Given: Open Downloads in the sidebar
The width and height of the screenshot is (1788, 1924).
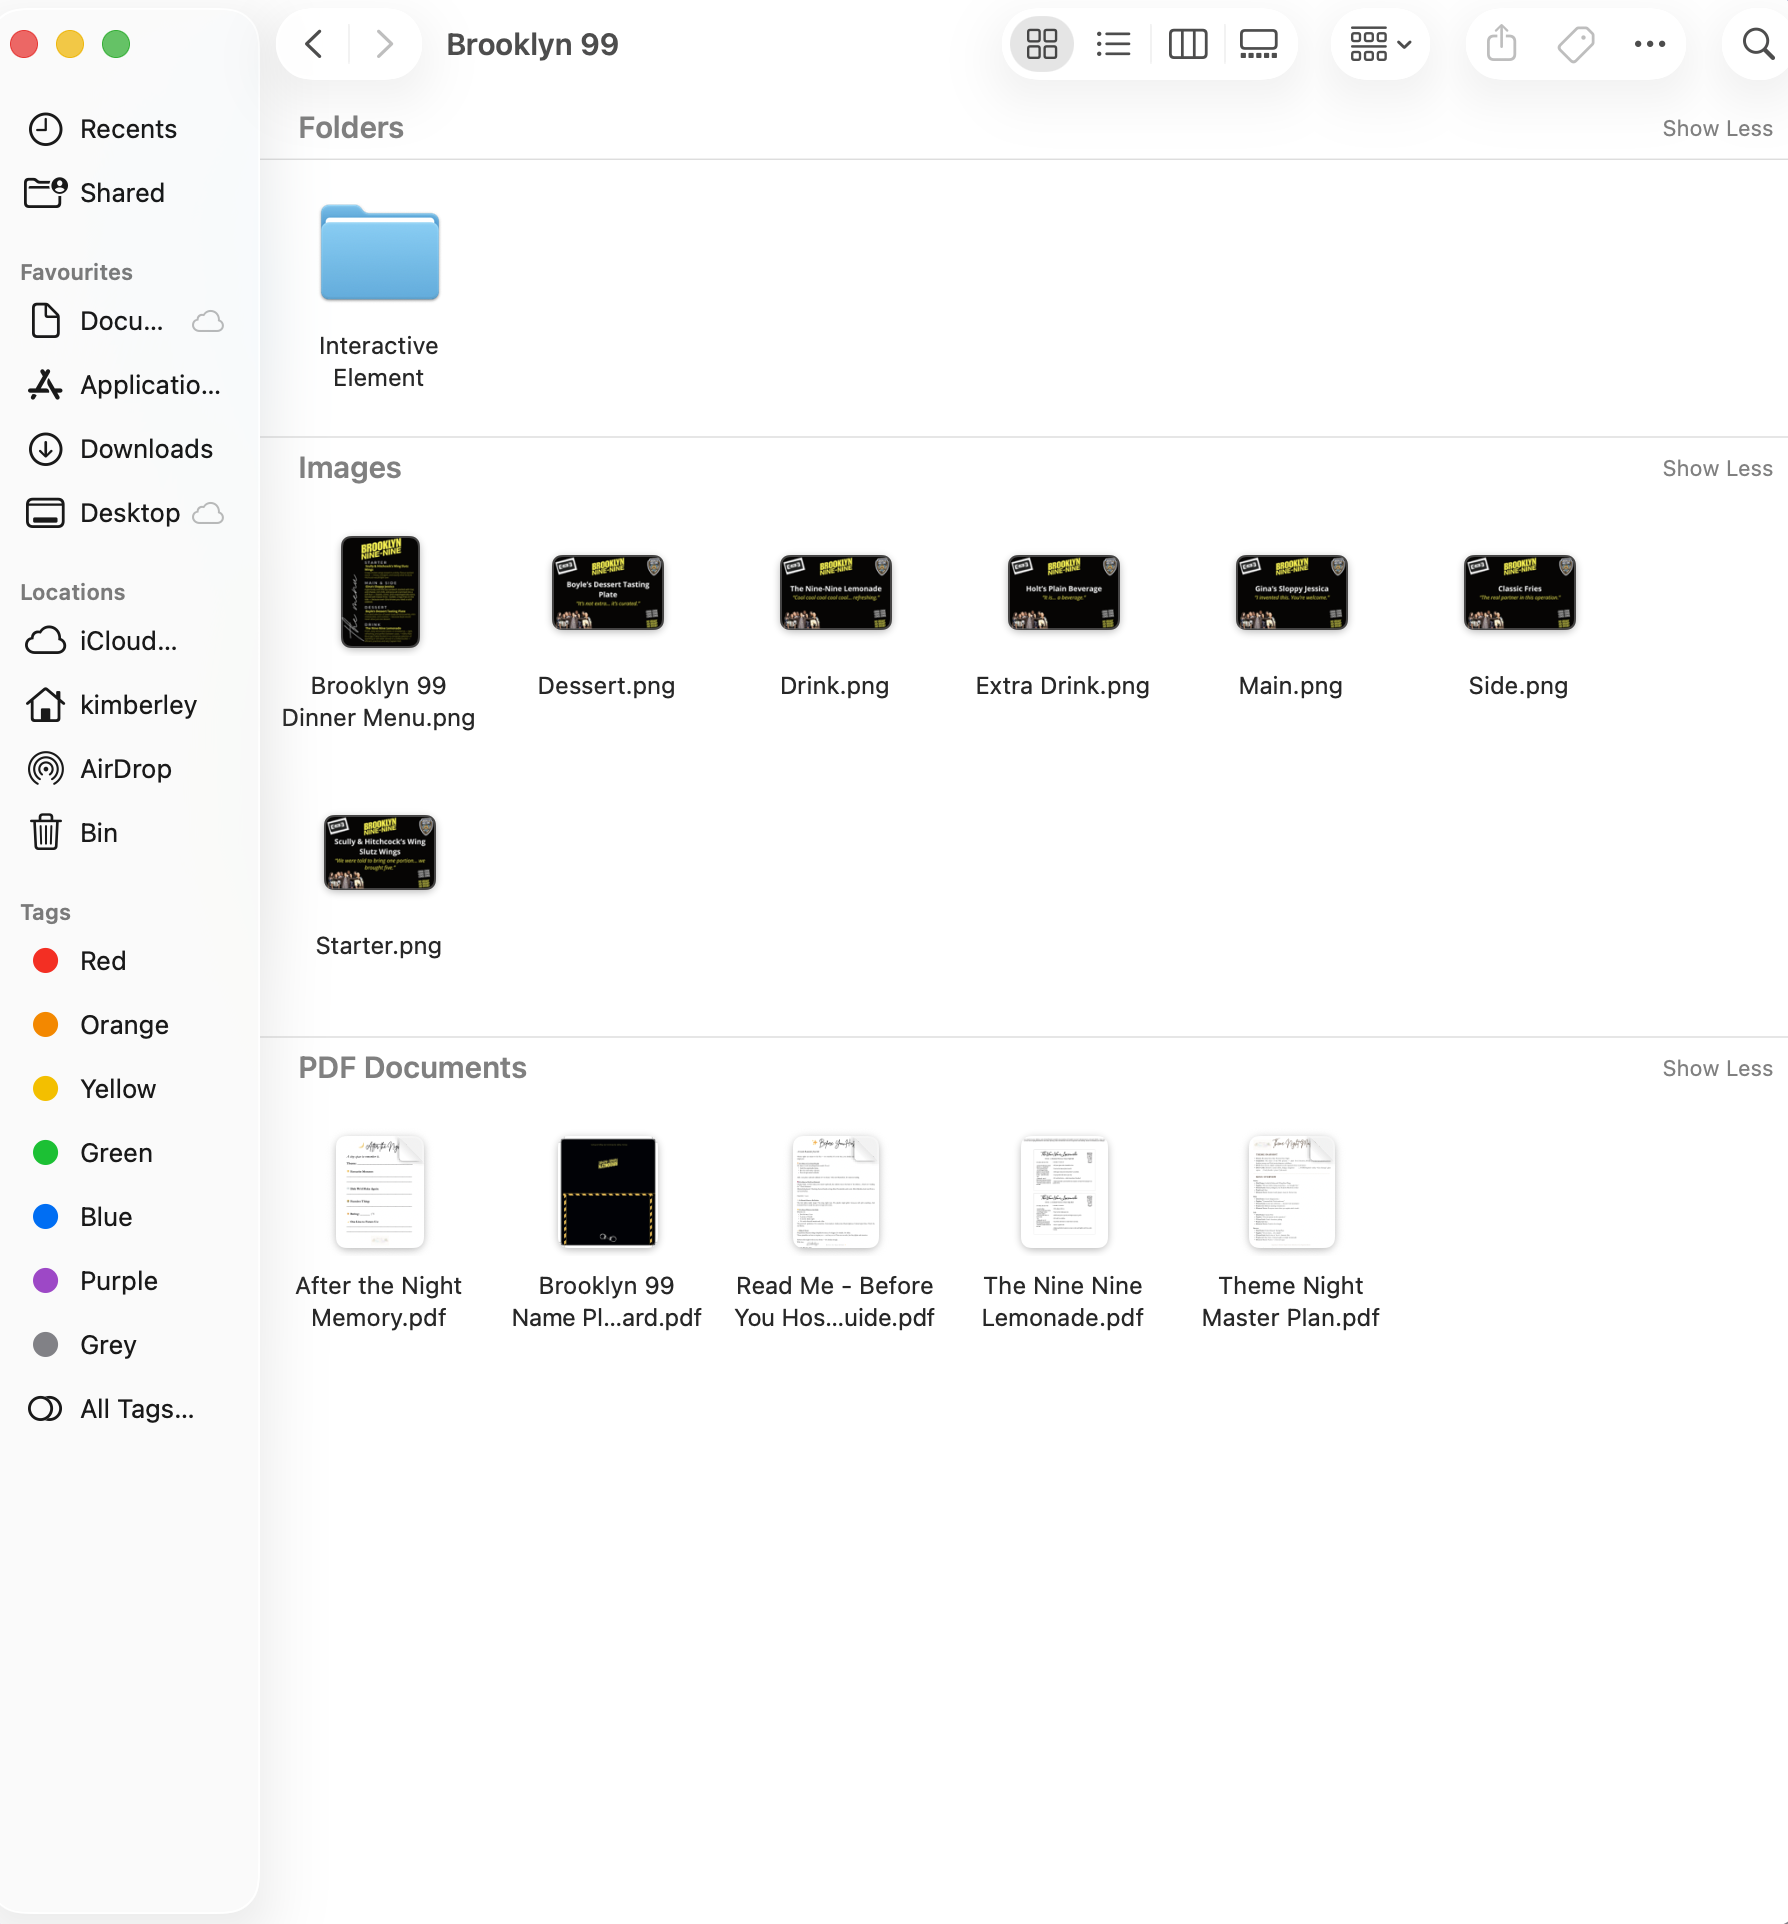Looking at the screenshot, I should (x=146, y=449).
